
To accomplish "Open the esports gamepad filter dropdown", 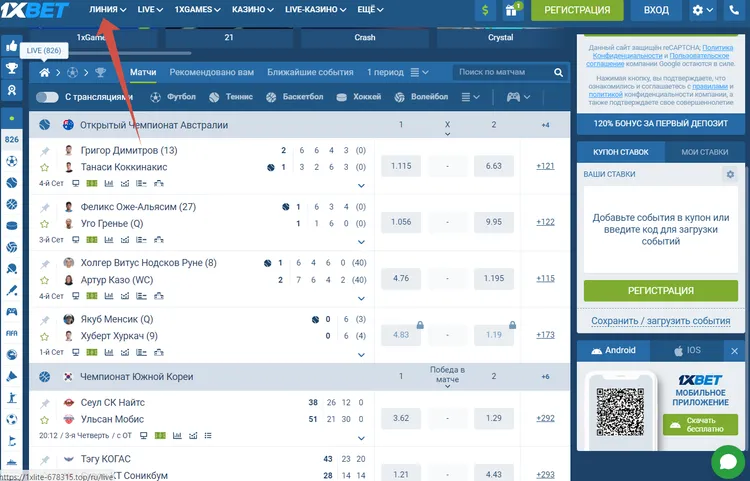I will tap(518, 97).
